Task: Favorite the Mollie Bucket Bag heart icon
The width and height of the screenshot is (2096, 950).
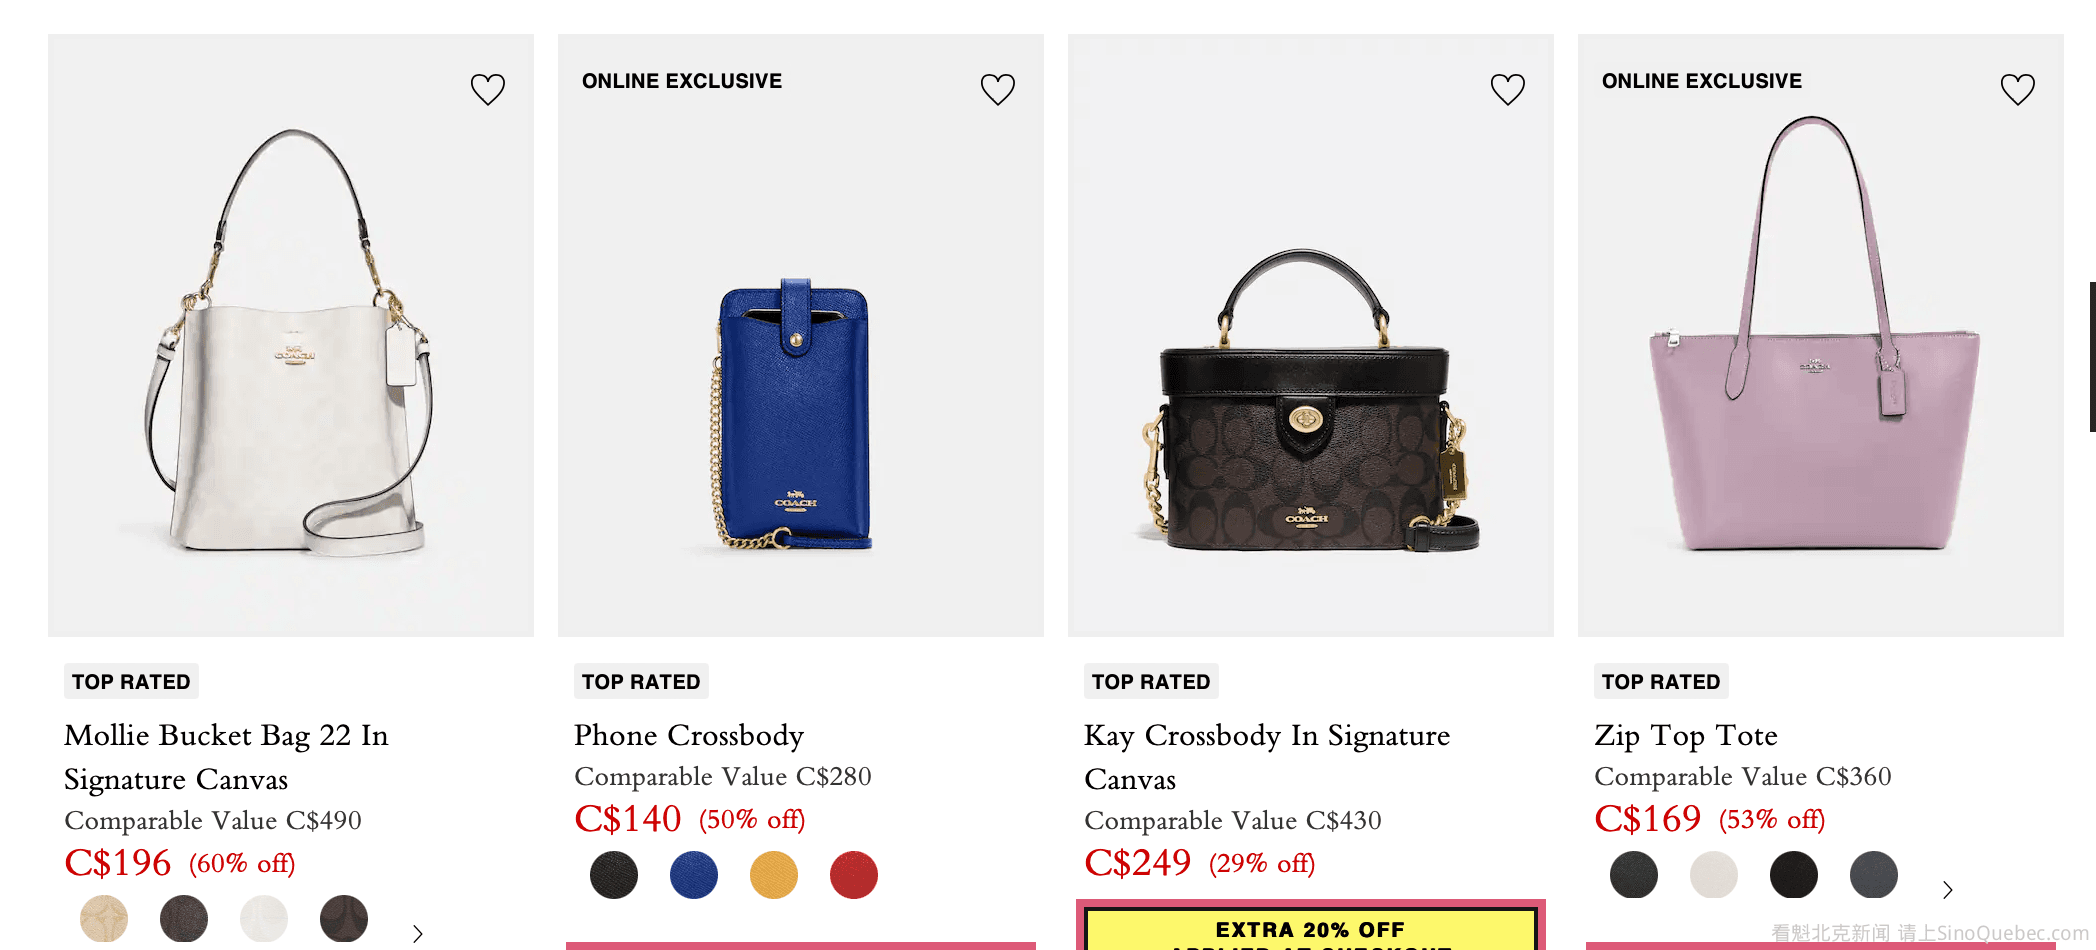Action: click(488, 90)
